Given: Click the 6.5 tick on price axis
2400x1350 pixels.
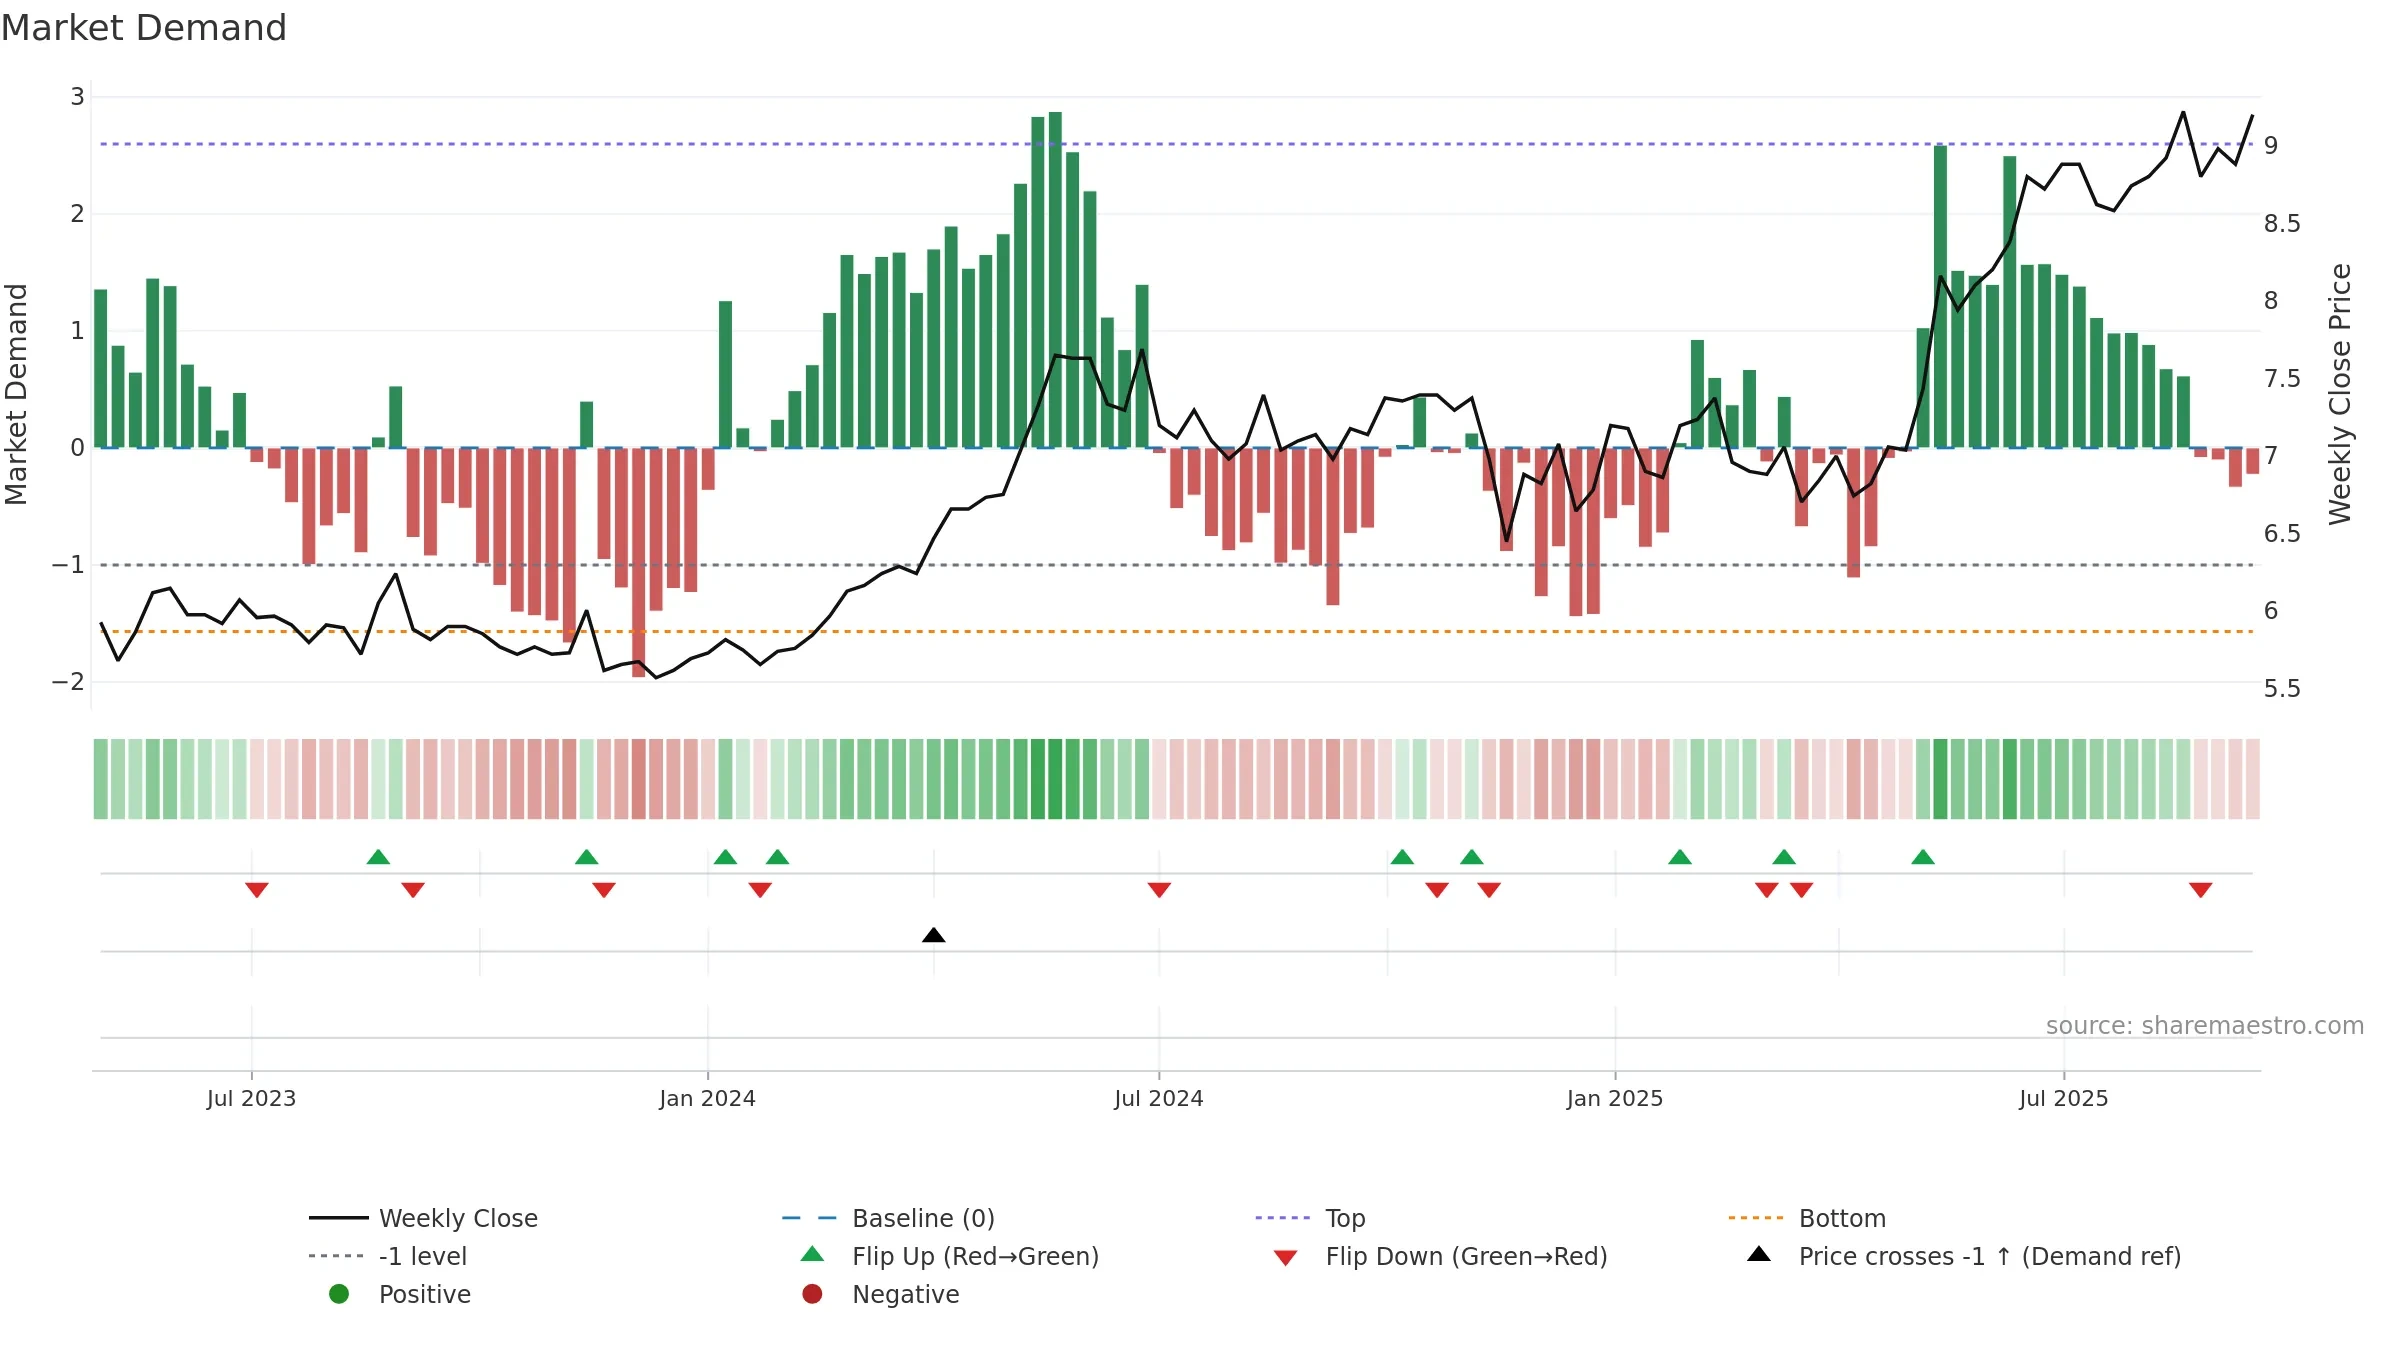Looking at the screenshot, I should (2282, 534).
